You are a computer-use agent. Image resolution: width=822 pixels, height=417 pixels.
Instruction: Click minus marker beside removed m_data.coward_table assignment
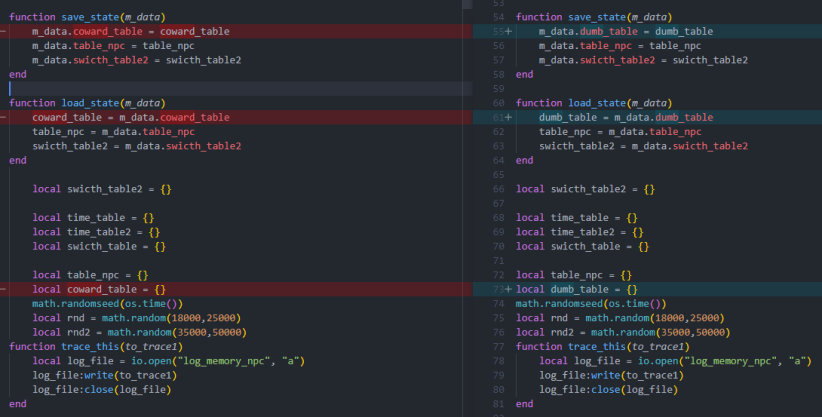4,32
